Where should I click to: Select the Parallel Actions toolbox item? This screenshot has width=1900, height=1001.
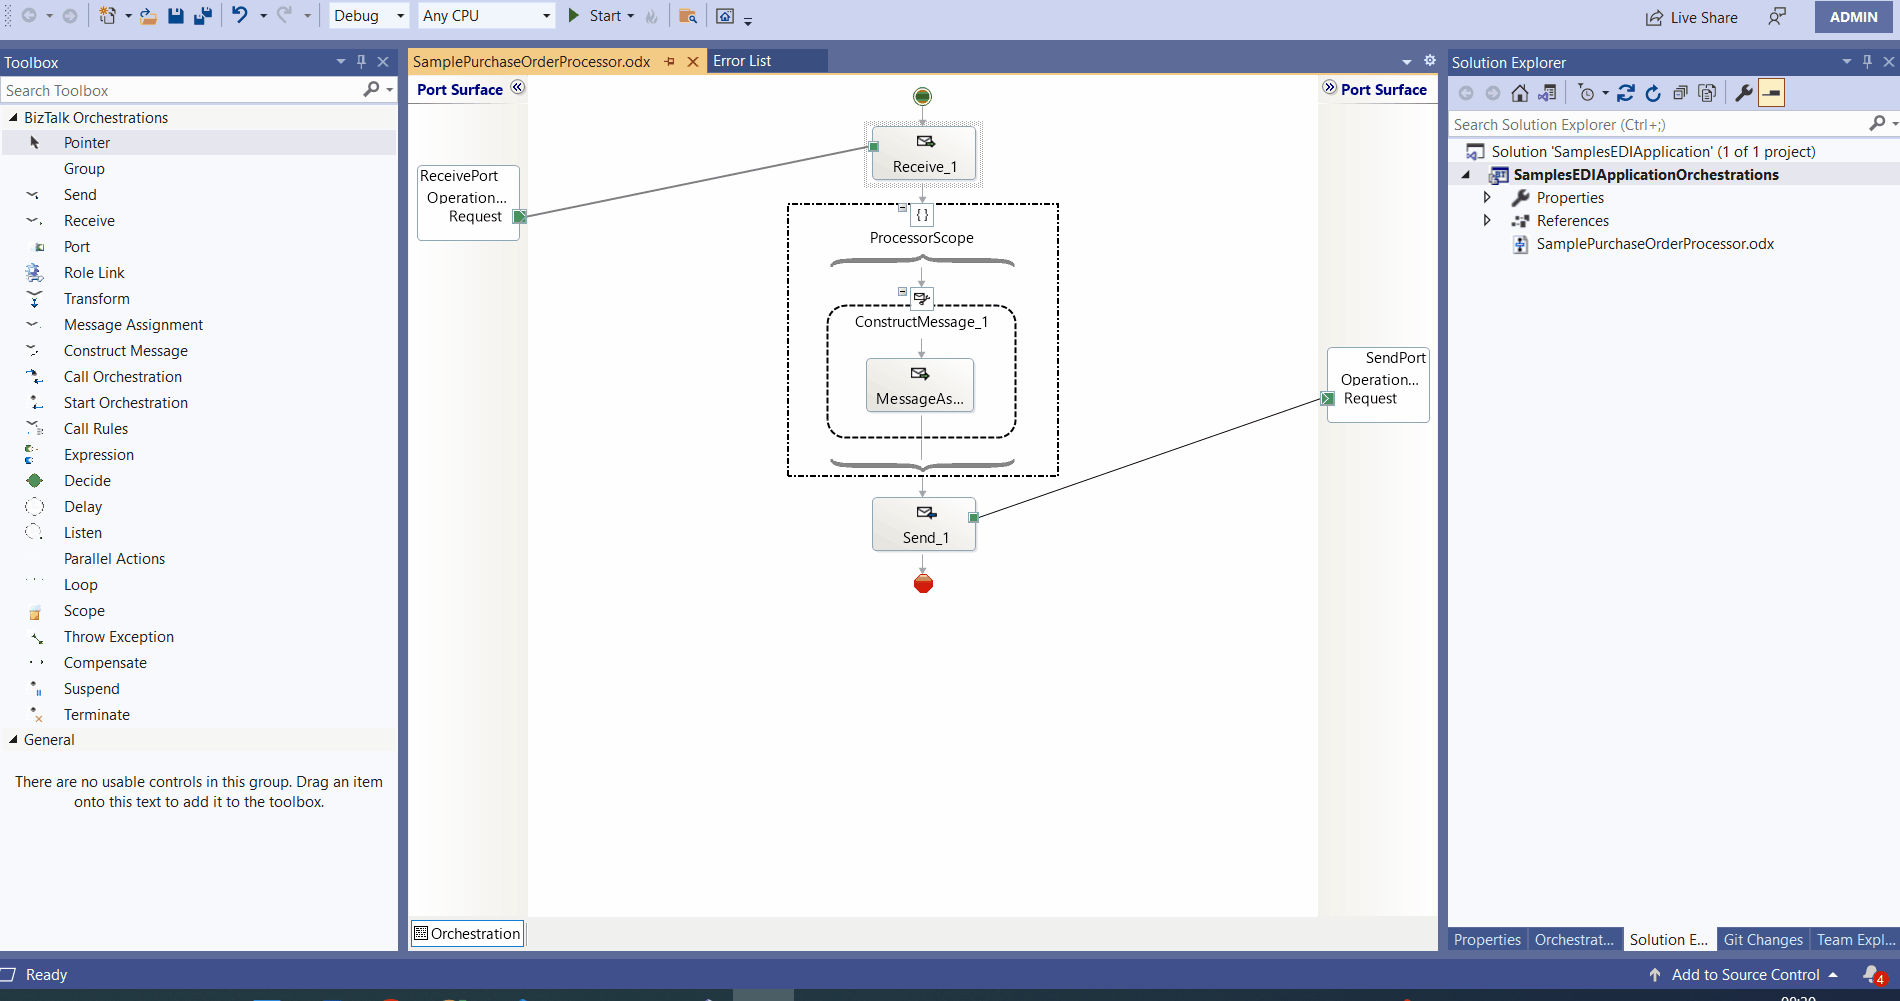(x=114, y=559)
